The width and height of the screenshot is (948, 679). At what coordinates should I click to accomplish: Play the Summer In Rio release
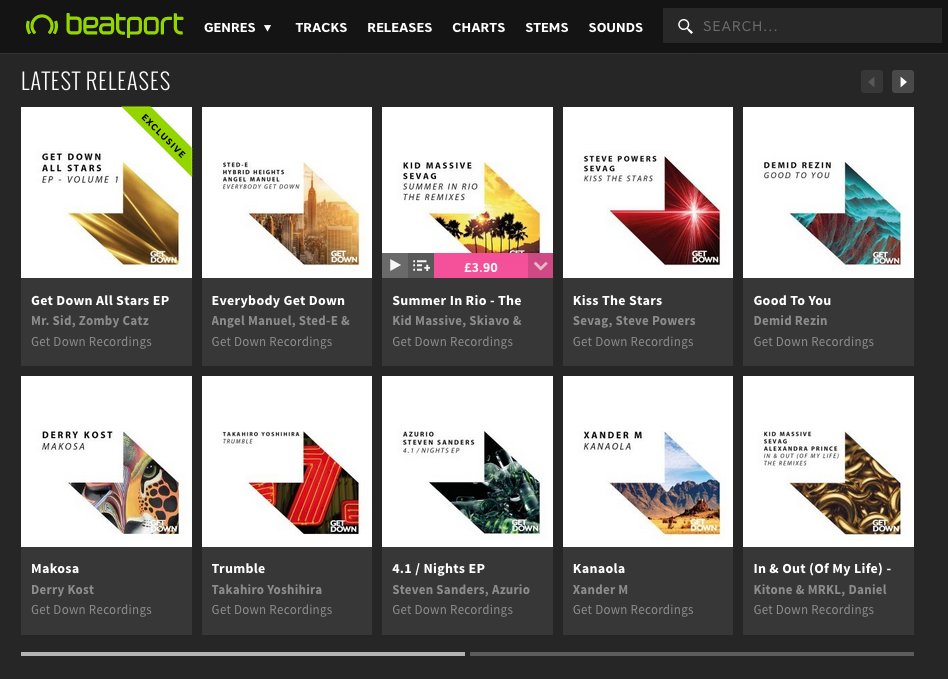pyautogui.click(x=395, y=265)
